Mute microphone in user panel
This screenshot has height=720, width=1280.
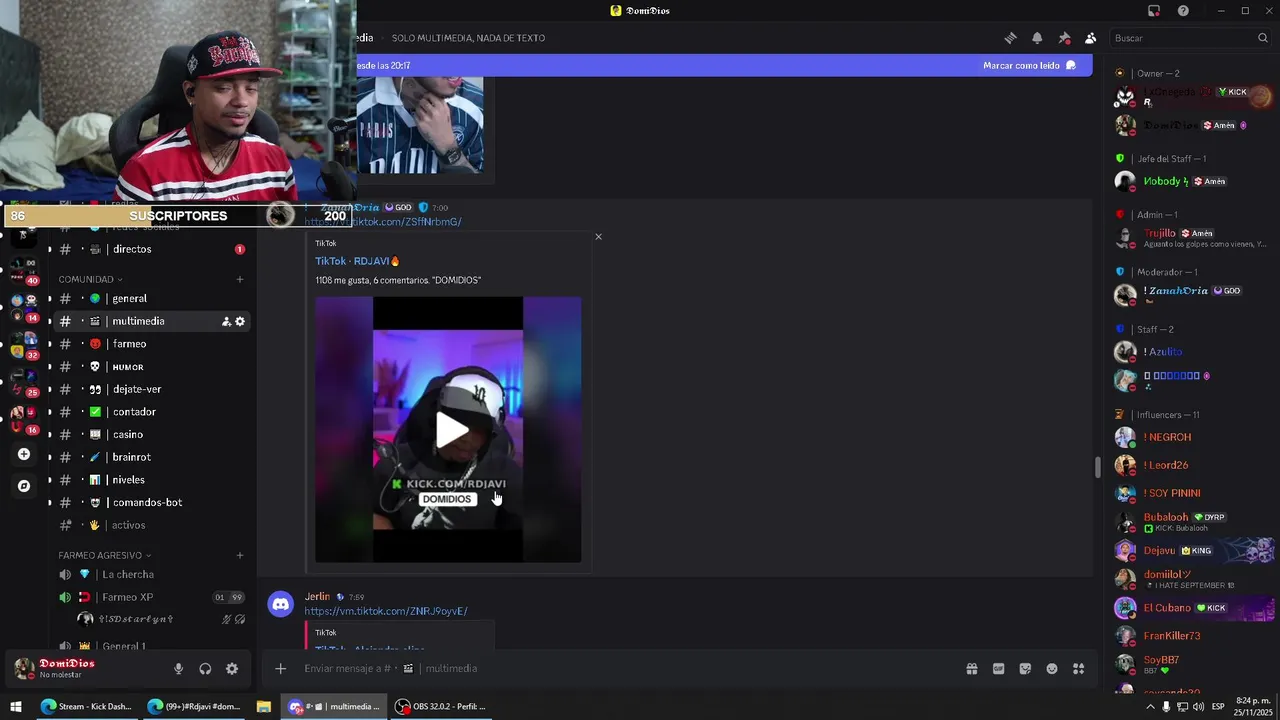(x=178, y=669)
